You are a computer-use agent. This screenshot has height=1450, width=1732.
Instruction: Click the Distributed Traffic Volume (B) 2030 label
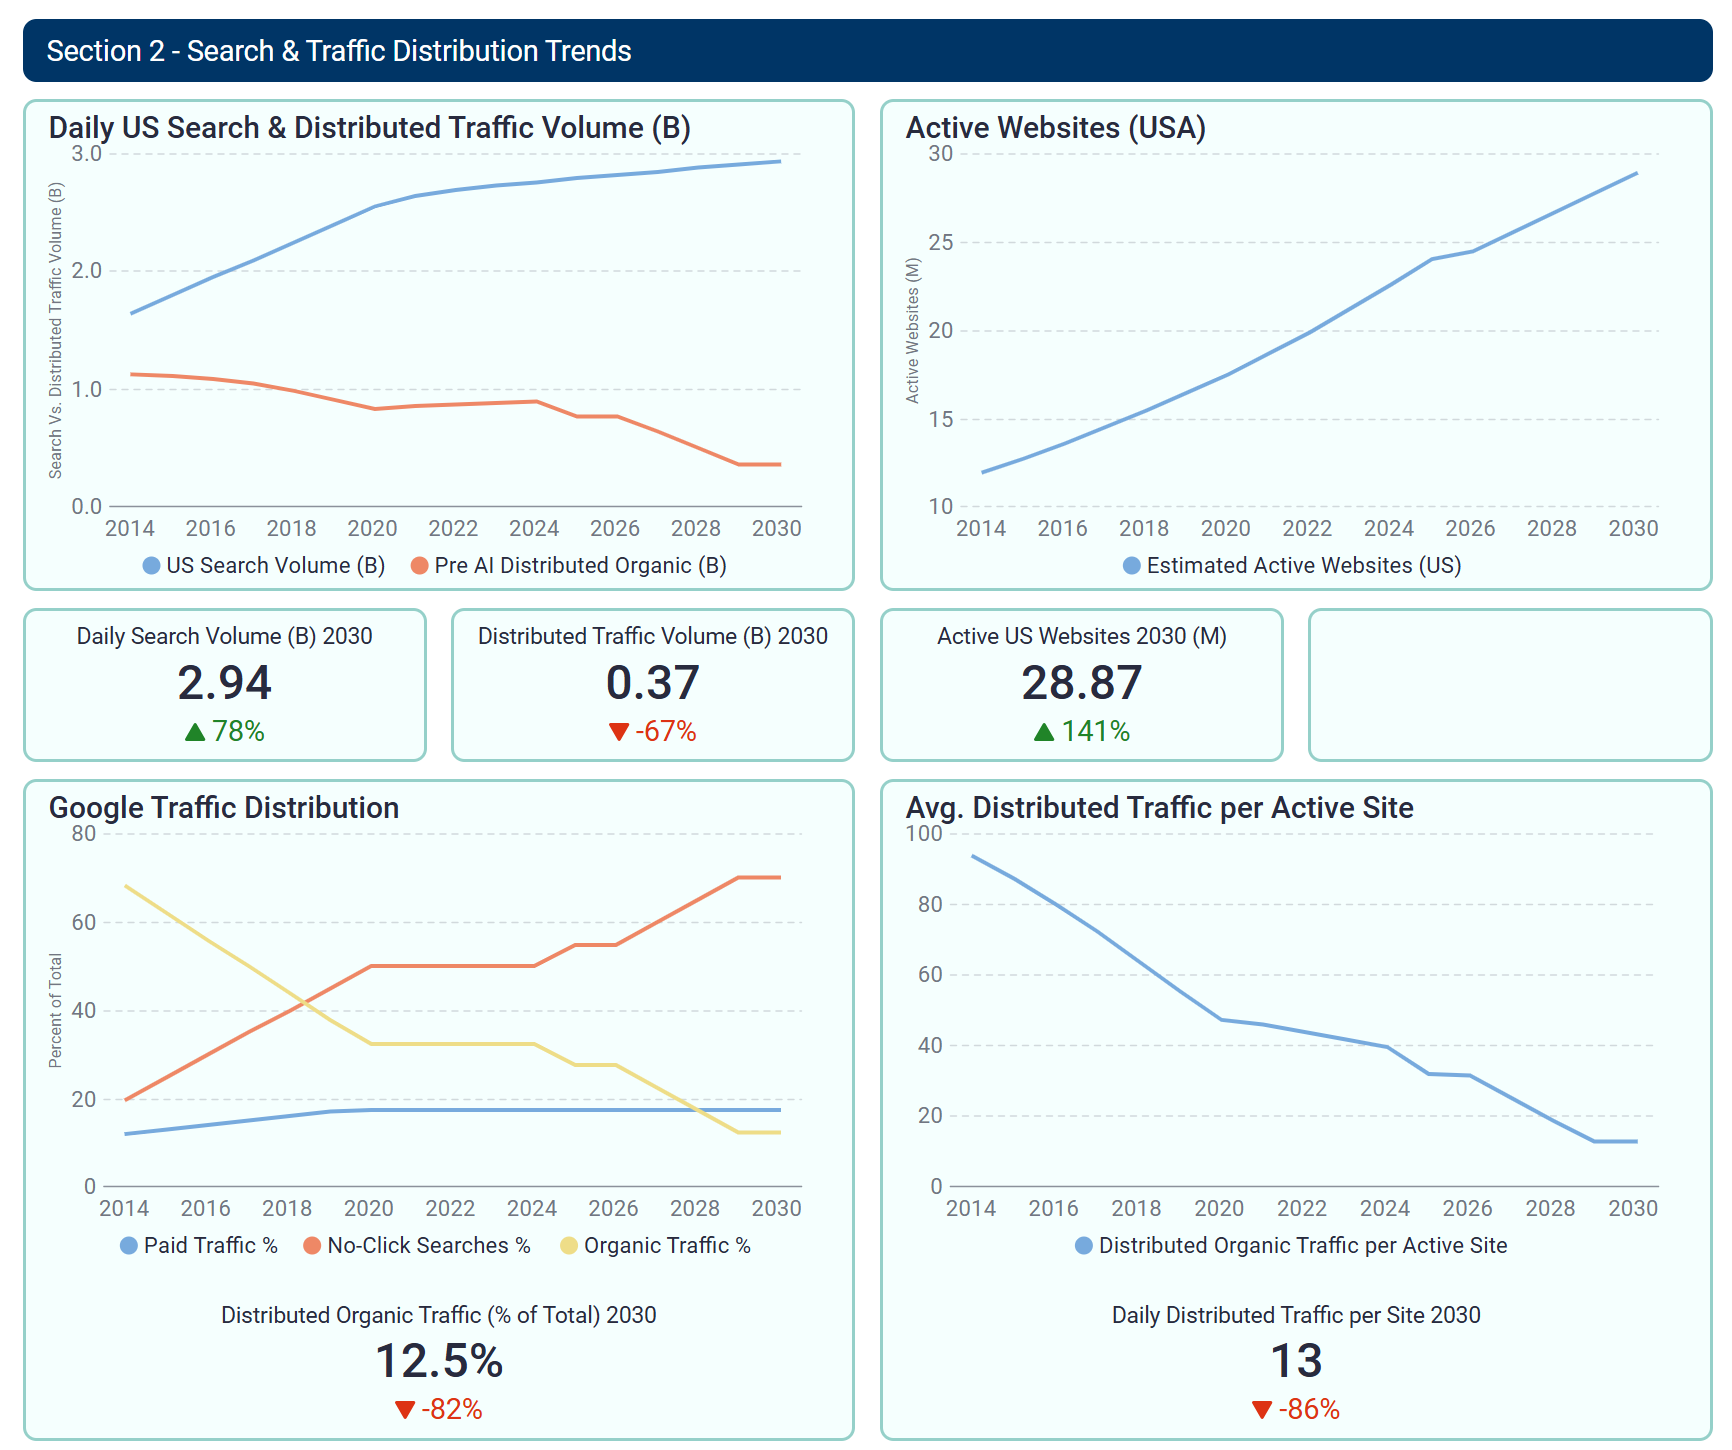pos(653,637)
